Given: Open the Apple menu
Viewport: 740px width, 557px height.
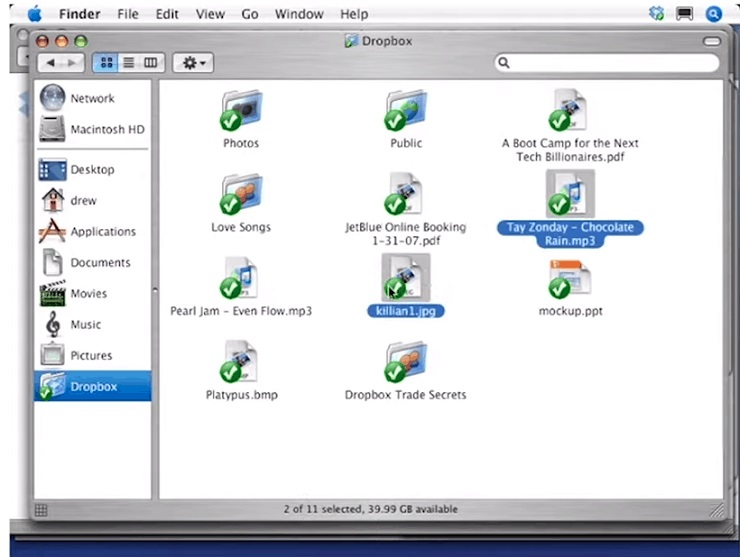Looking at the screenshot, I should coord(35,14).
